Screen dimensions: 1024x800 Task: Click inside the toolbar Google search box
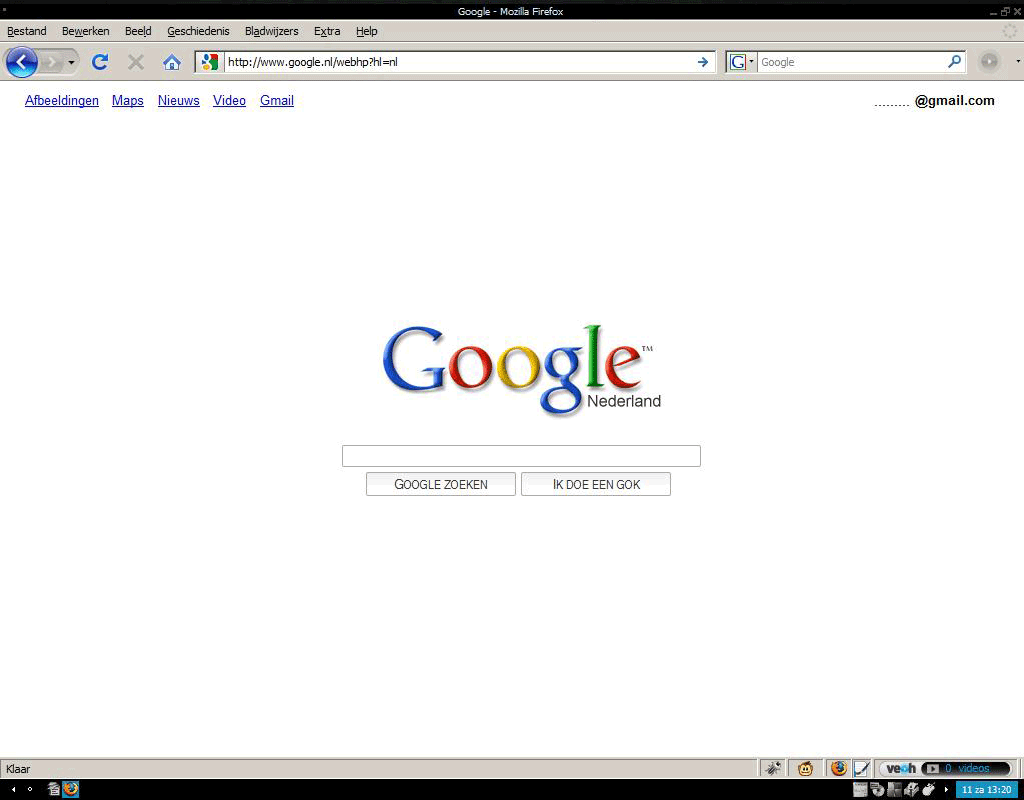coord(851,62)
